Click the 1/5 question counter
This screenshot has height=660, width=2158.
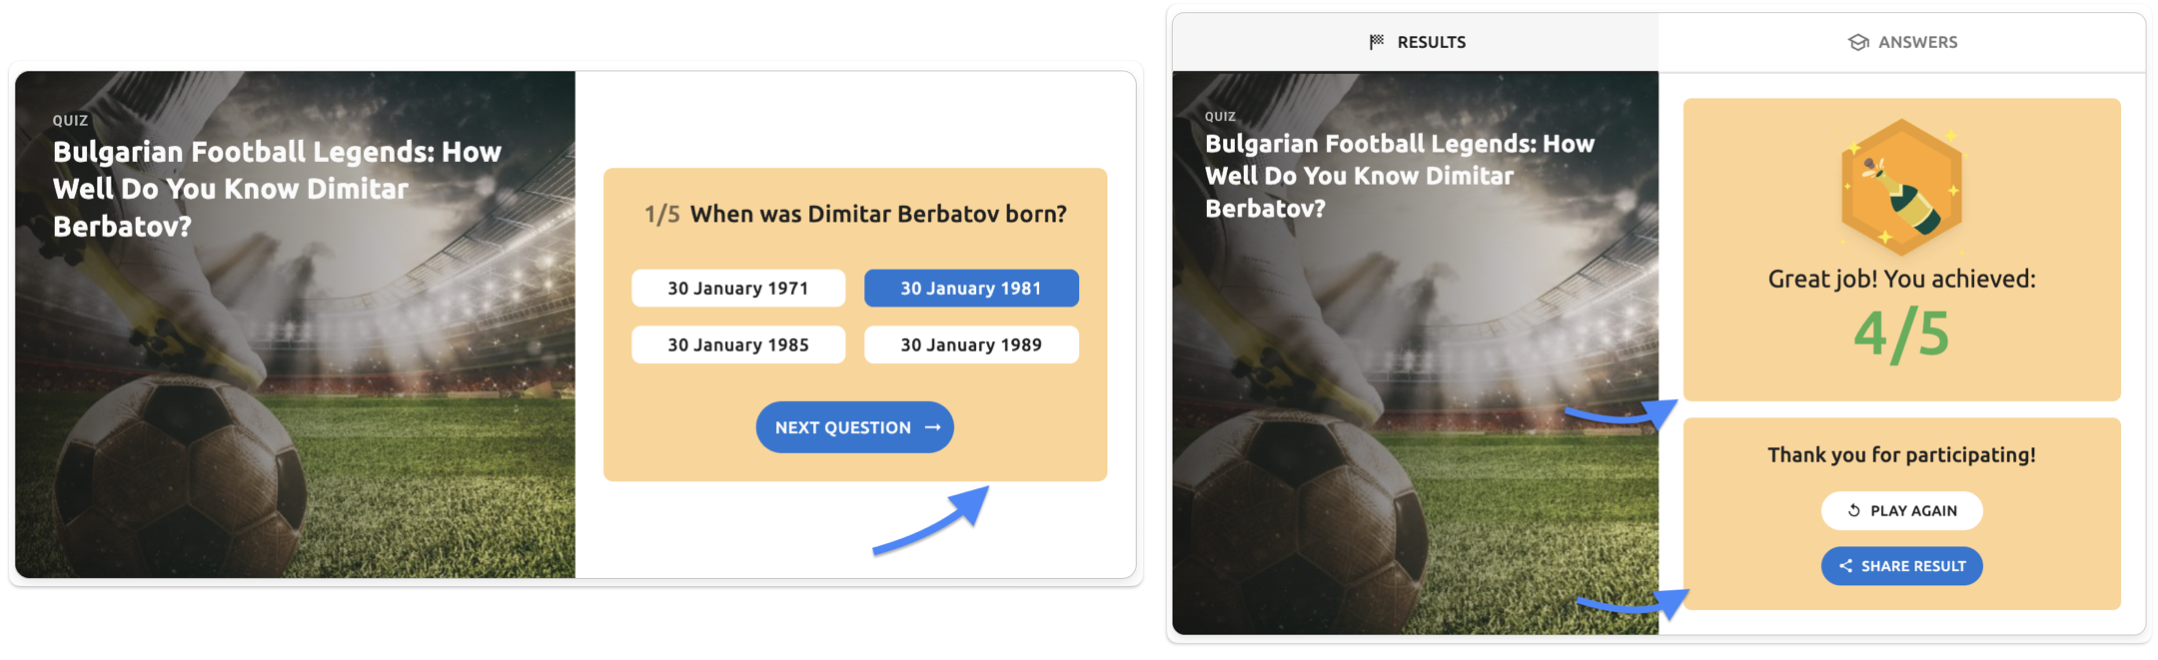click(661, 215)
